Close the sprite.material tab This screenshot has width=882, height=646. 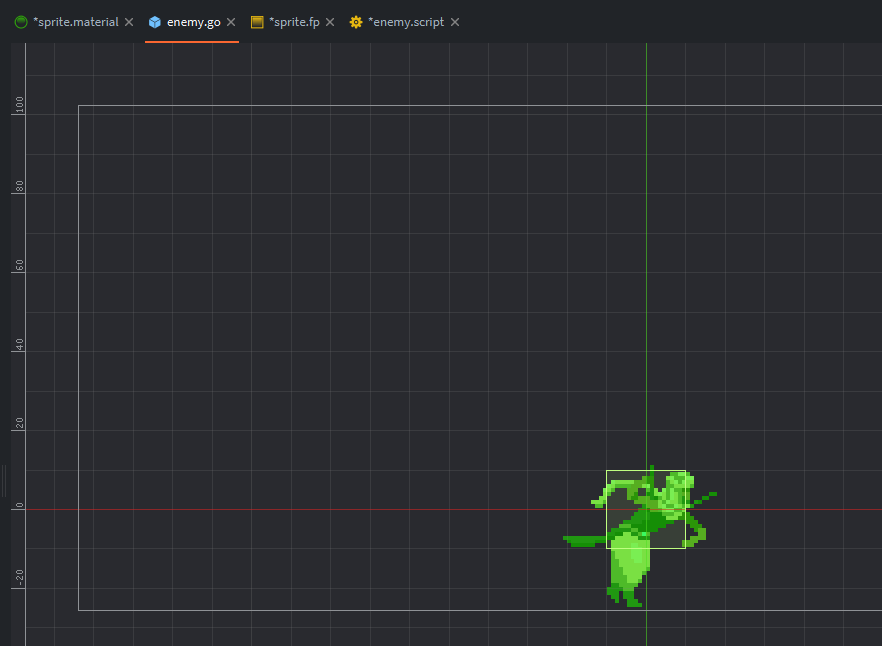[x=129, y=22]
